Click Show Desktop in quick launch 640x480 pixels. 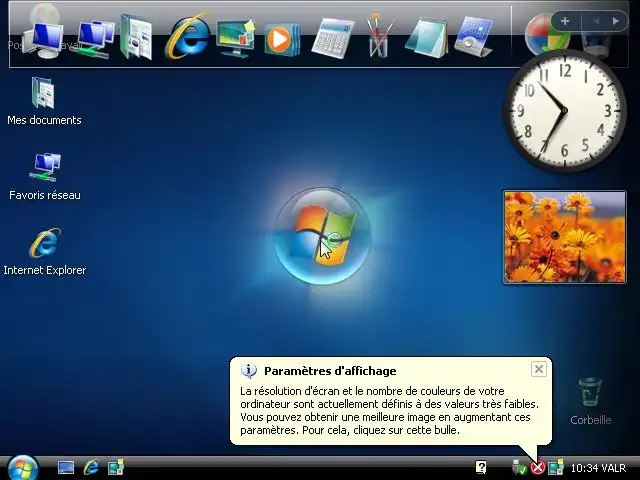tap(66, 467)
